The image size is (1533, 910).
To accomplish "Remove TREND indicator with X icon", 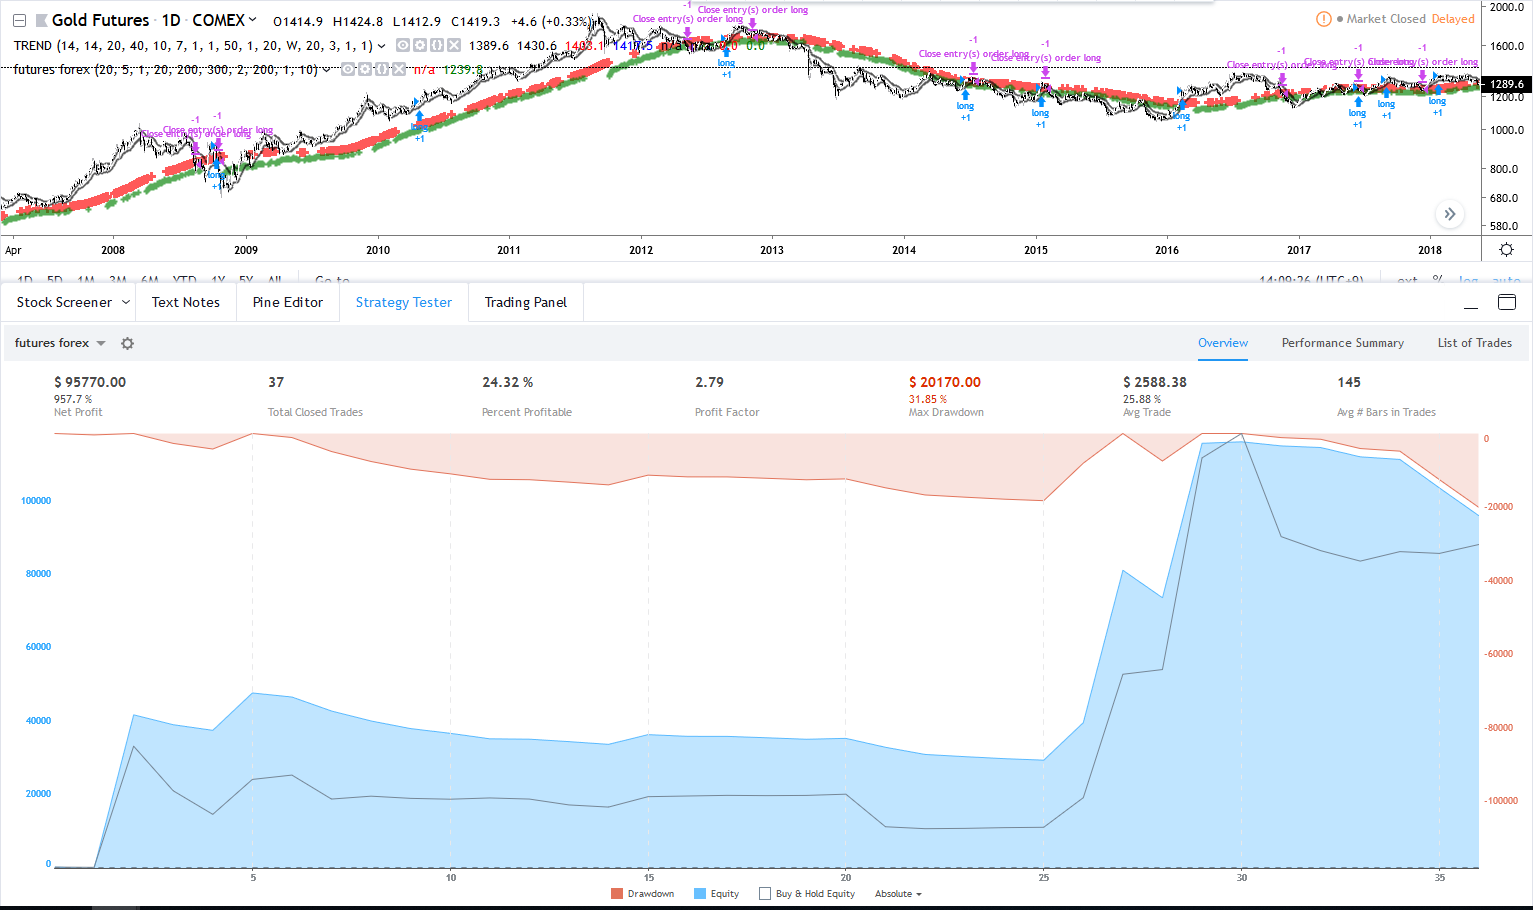I will pos(453,46).
